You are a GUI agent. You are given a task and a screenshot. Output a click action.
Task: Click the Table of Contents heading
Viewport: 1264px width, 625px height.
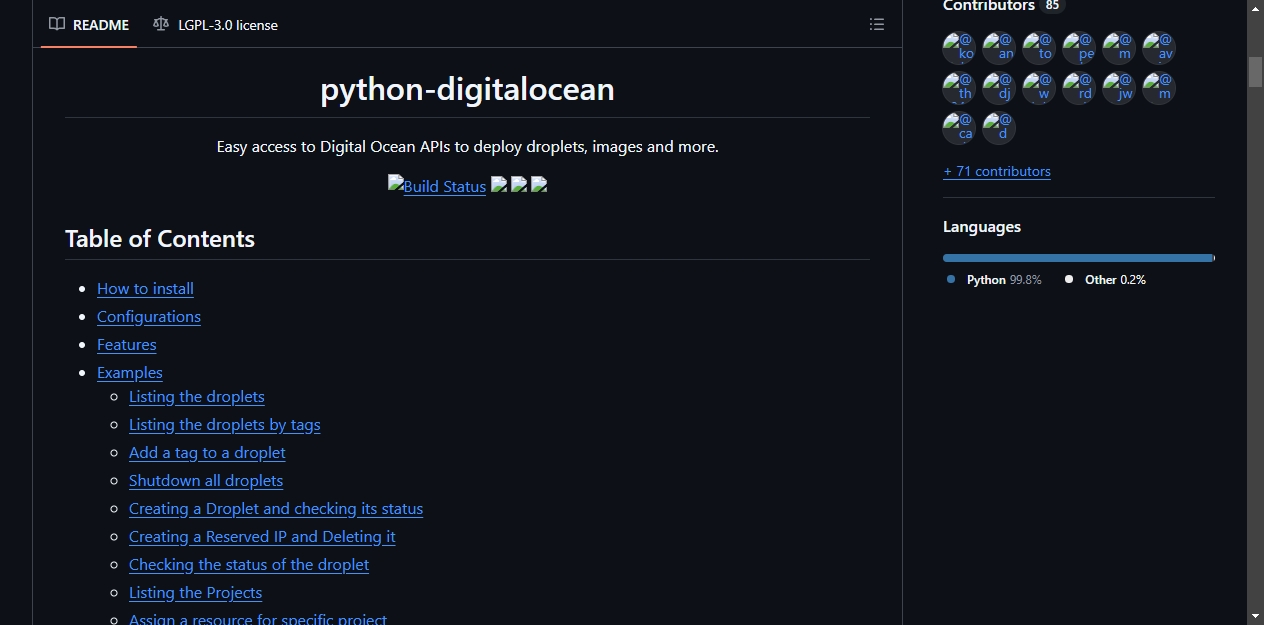point(160,239)
